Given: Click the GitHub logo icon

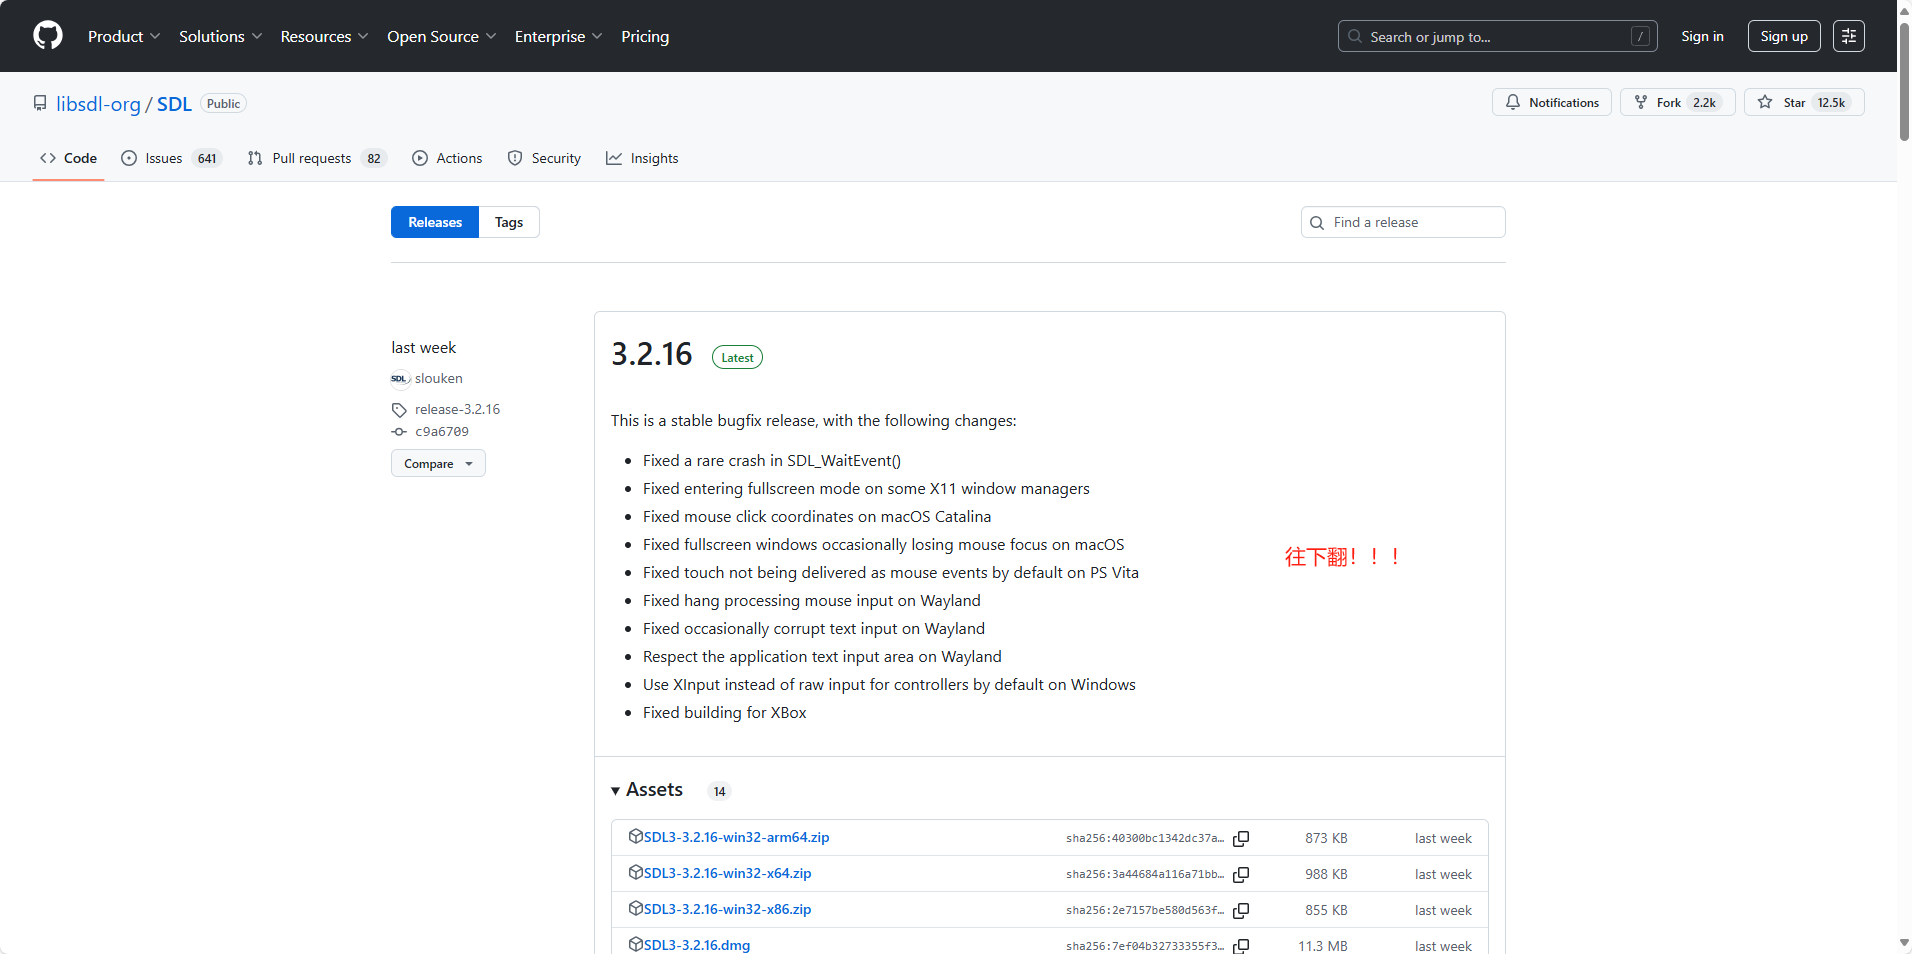Looking at the screenshot, I should click(x=48, y=36).
